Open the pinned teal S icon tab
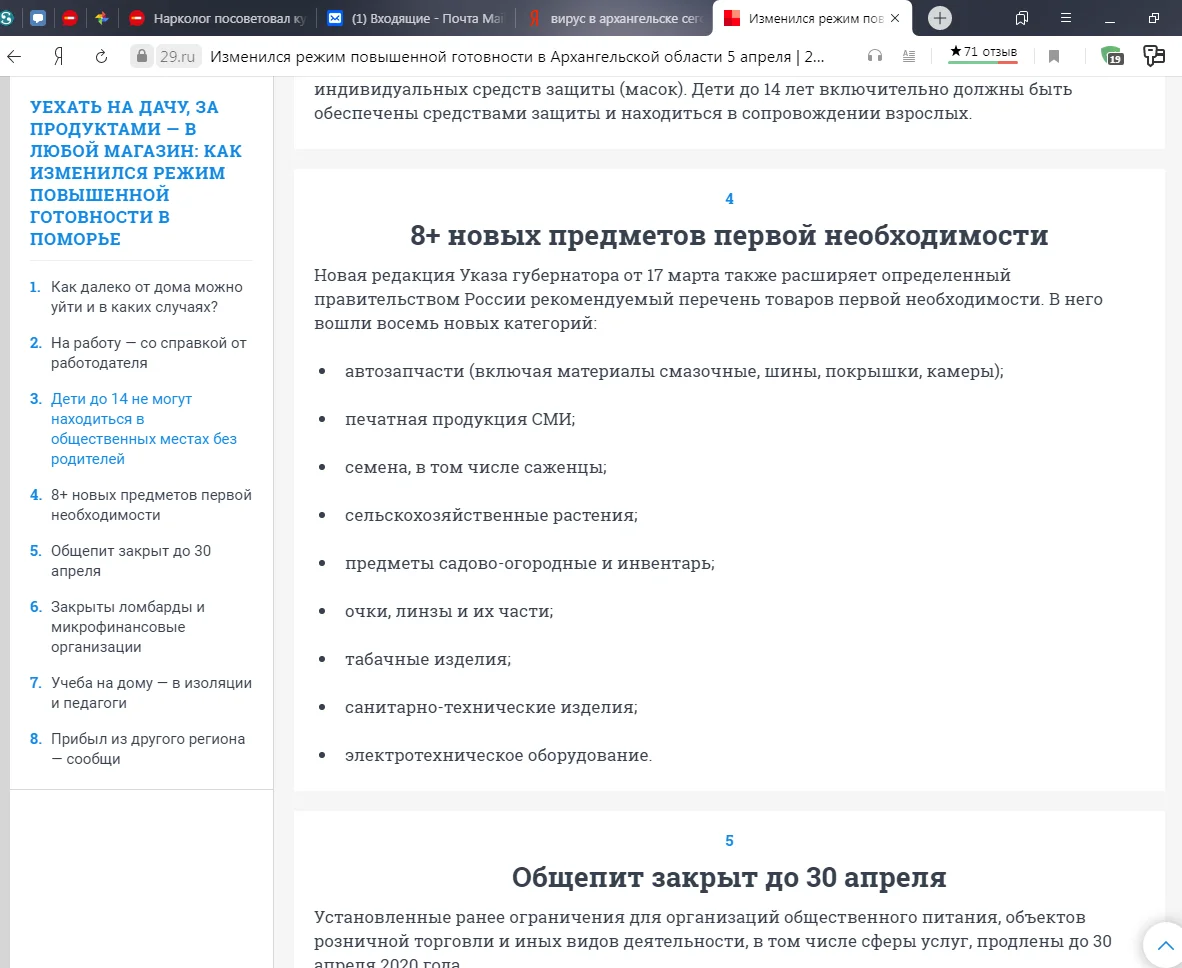1182x968 pixels. click(7, 18)
